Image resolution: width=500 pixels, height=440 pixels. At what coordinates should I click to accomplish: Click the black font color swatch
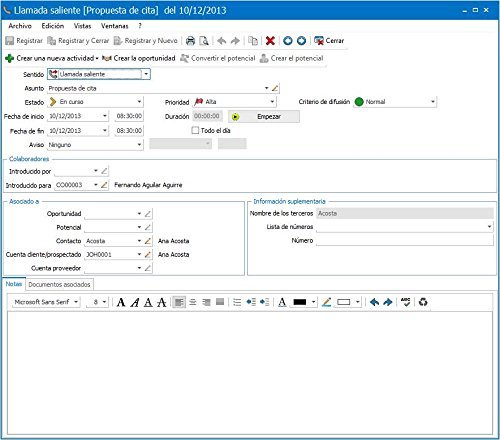299,302
